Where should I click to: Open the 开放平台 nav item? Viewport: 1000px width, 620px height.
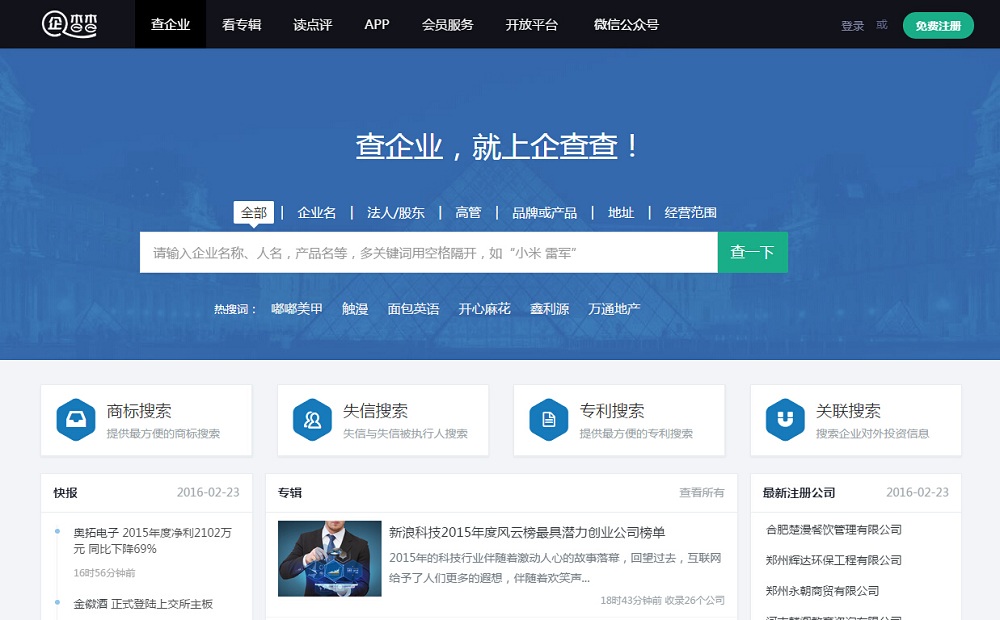tap(532, 24)
